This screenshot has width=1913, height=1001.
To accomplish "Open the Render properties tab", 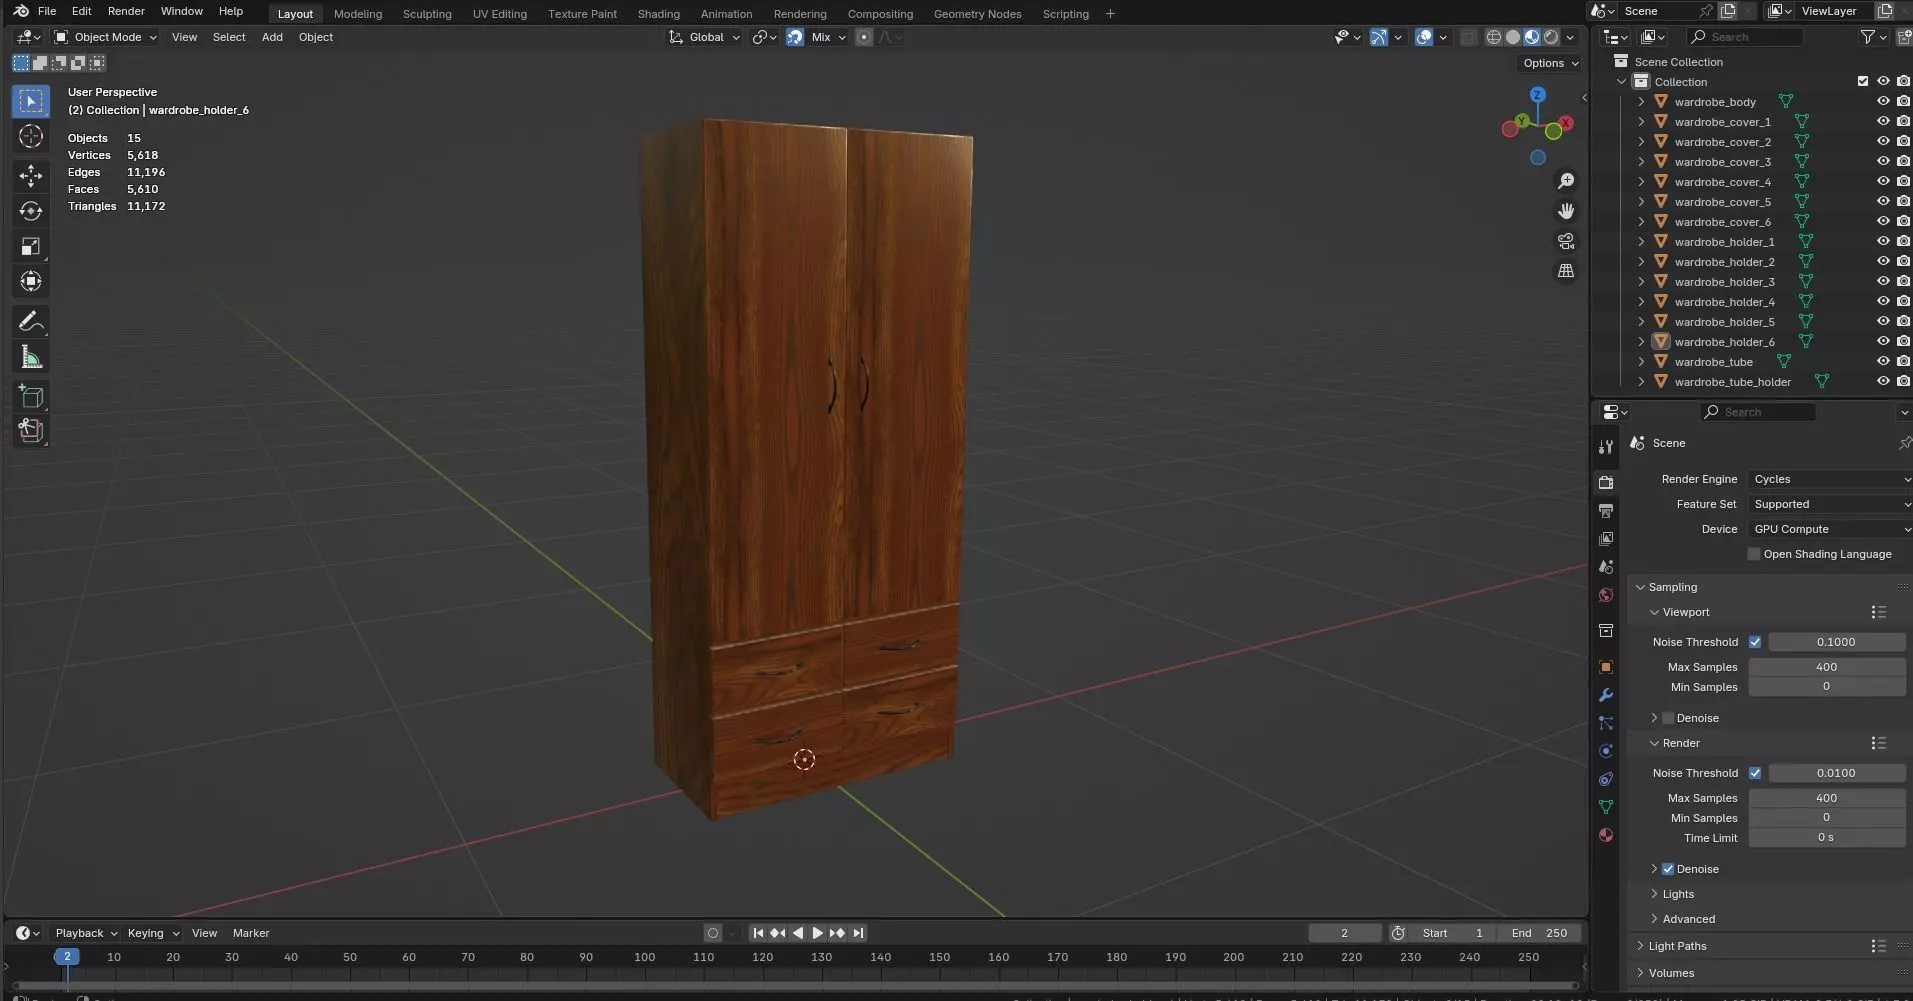I will pyautogui.click(x=1606, y=482).
